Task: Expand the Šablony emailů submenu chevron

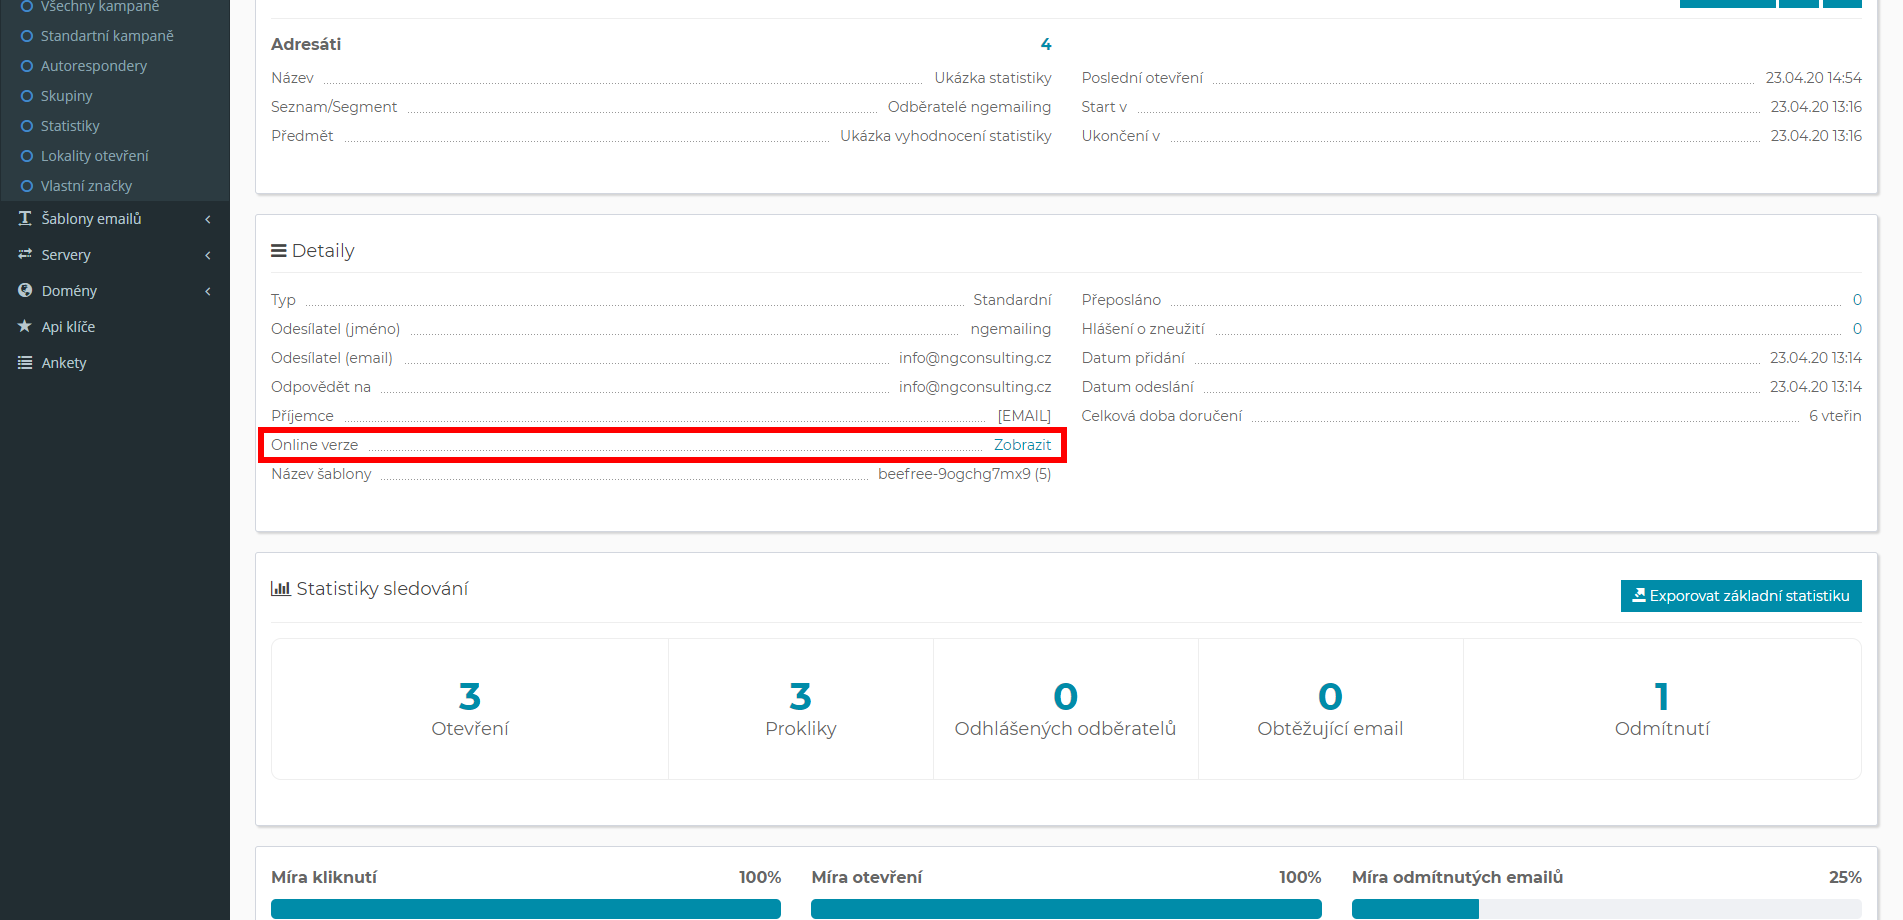Action: [208, 219]
